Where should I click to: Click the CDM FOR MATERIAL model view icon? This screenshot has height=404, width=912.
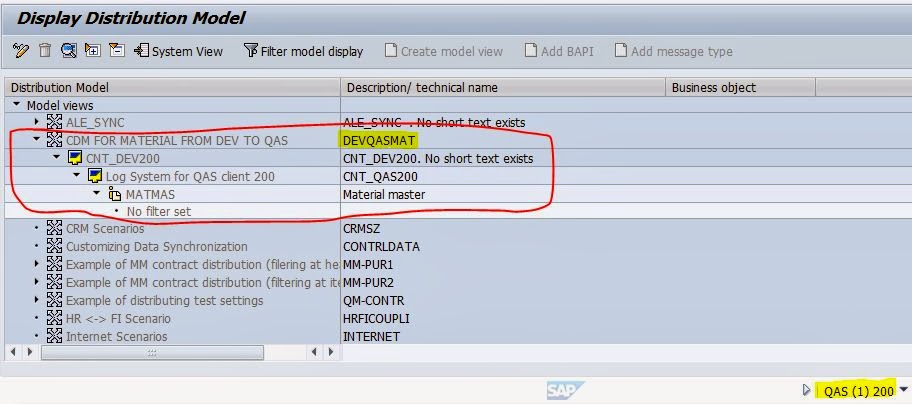54,140
